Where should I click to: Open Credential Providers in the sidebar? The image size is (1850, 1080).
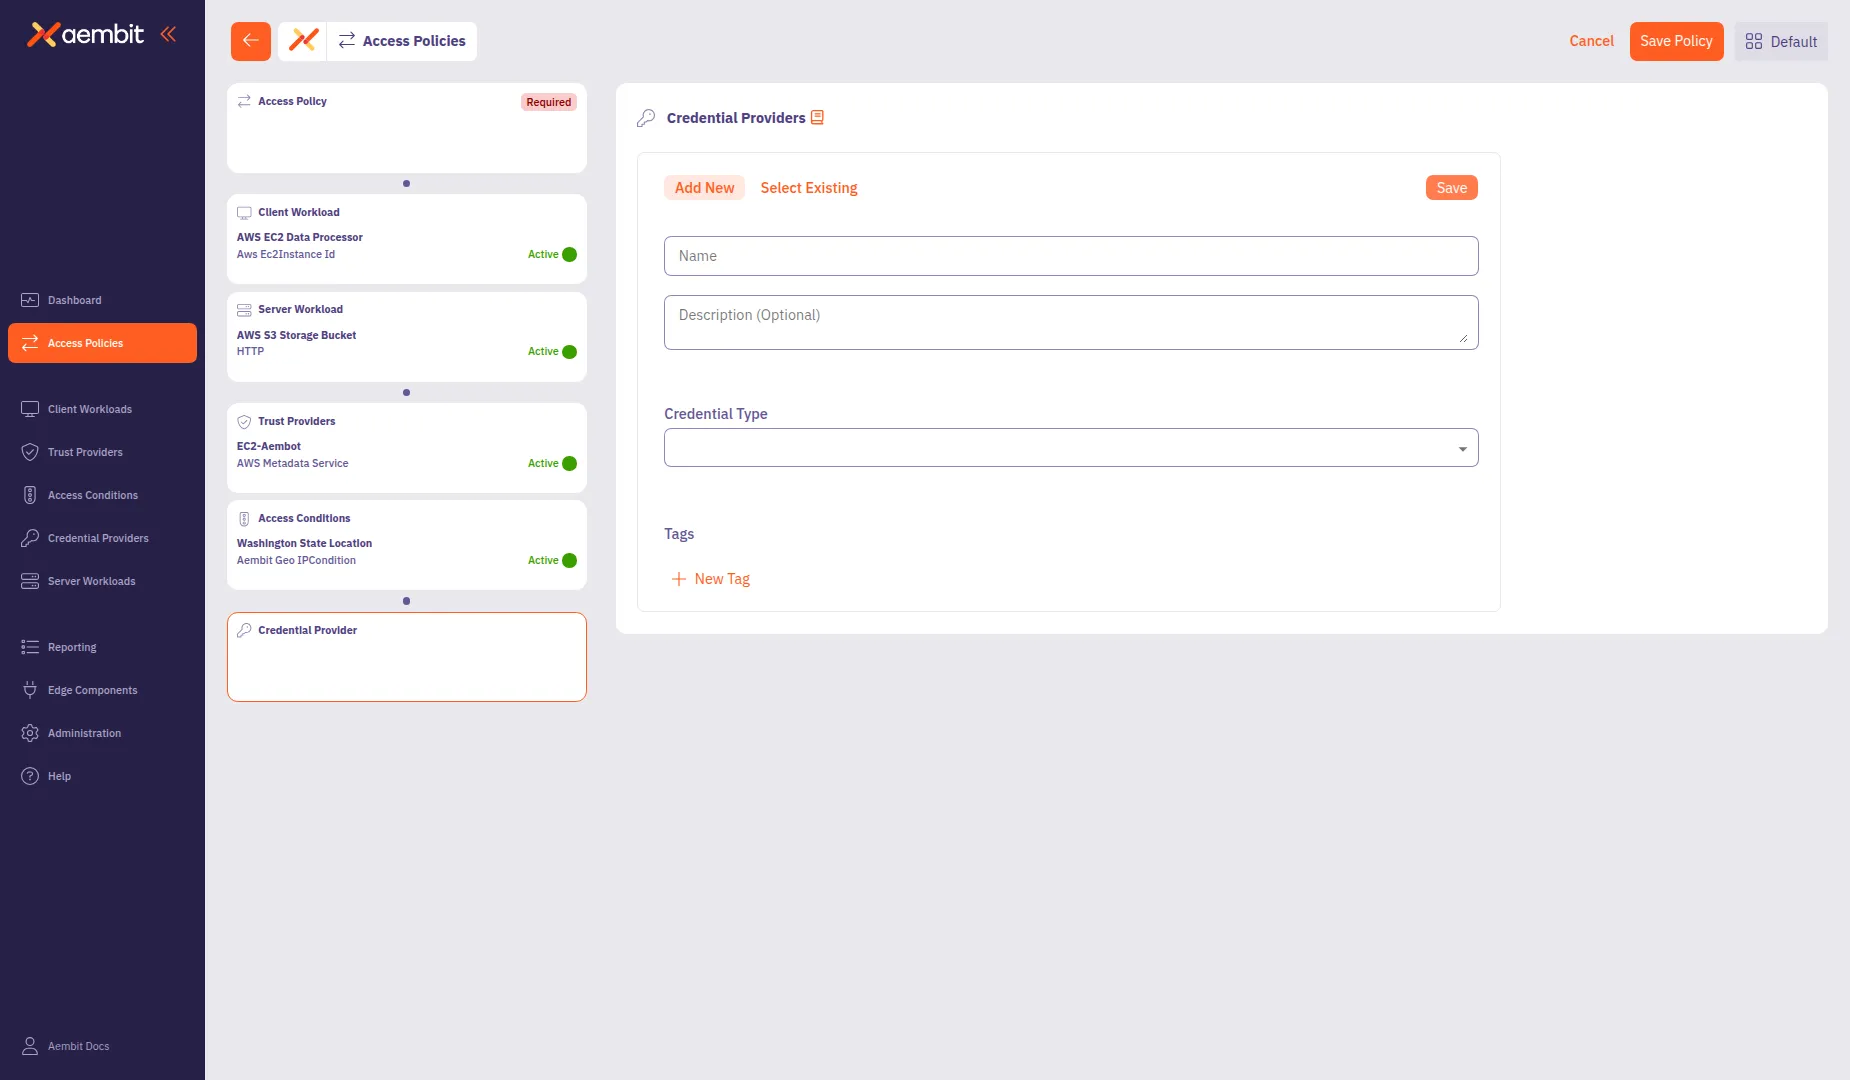point(97,538)
